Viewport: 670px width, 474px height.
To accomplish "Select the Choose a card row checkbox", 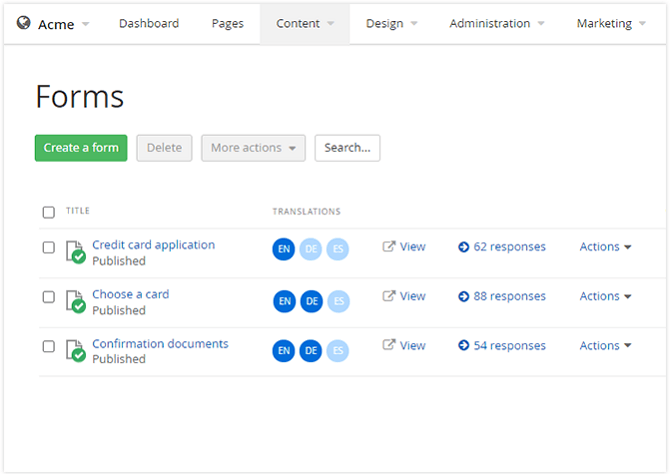I will click(48, 297).
